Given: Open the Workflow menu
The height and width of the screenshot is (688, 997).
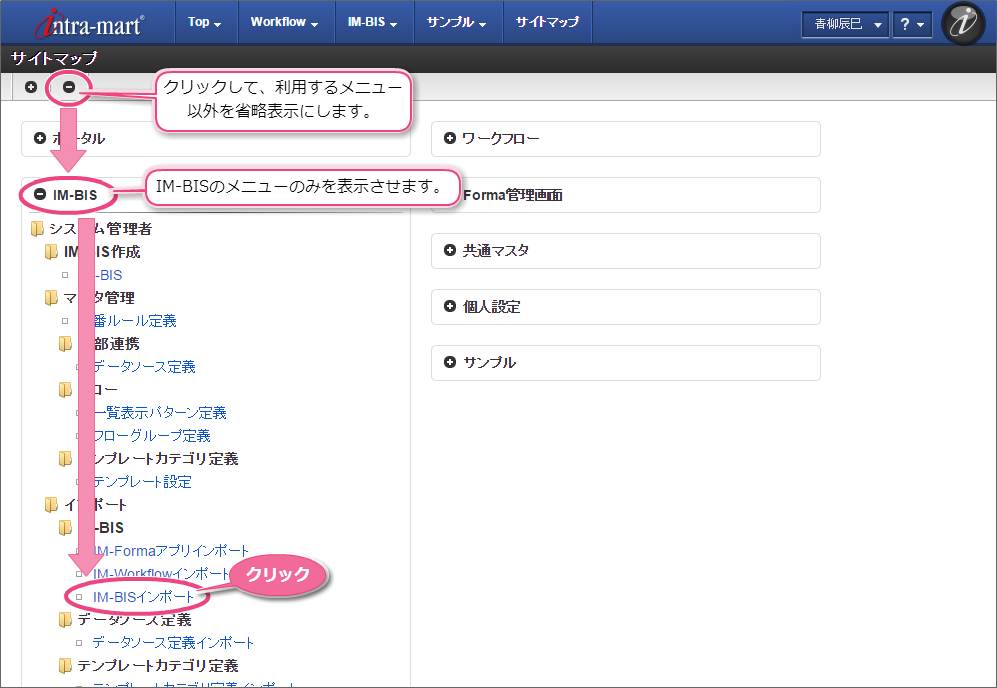Looking at the screenshot, I should coord(284,22).
